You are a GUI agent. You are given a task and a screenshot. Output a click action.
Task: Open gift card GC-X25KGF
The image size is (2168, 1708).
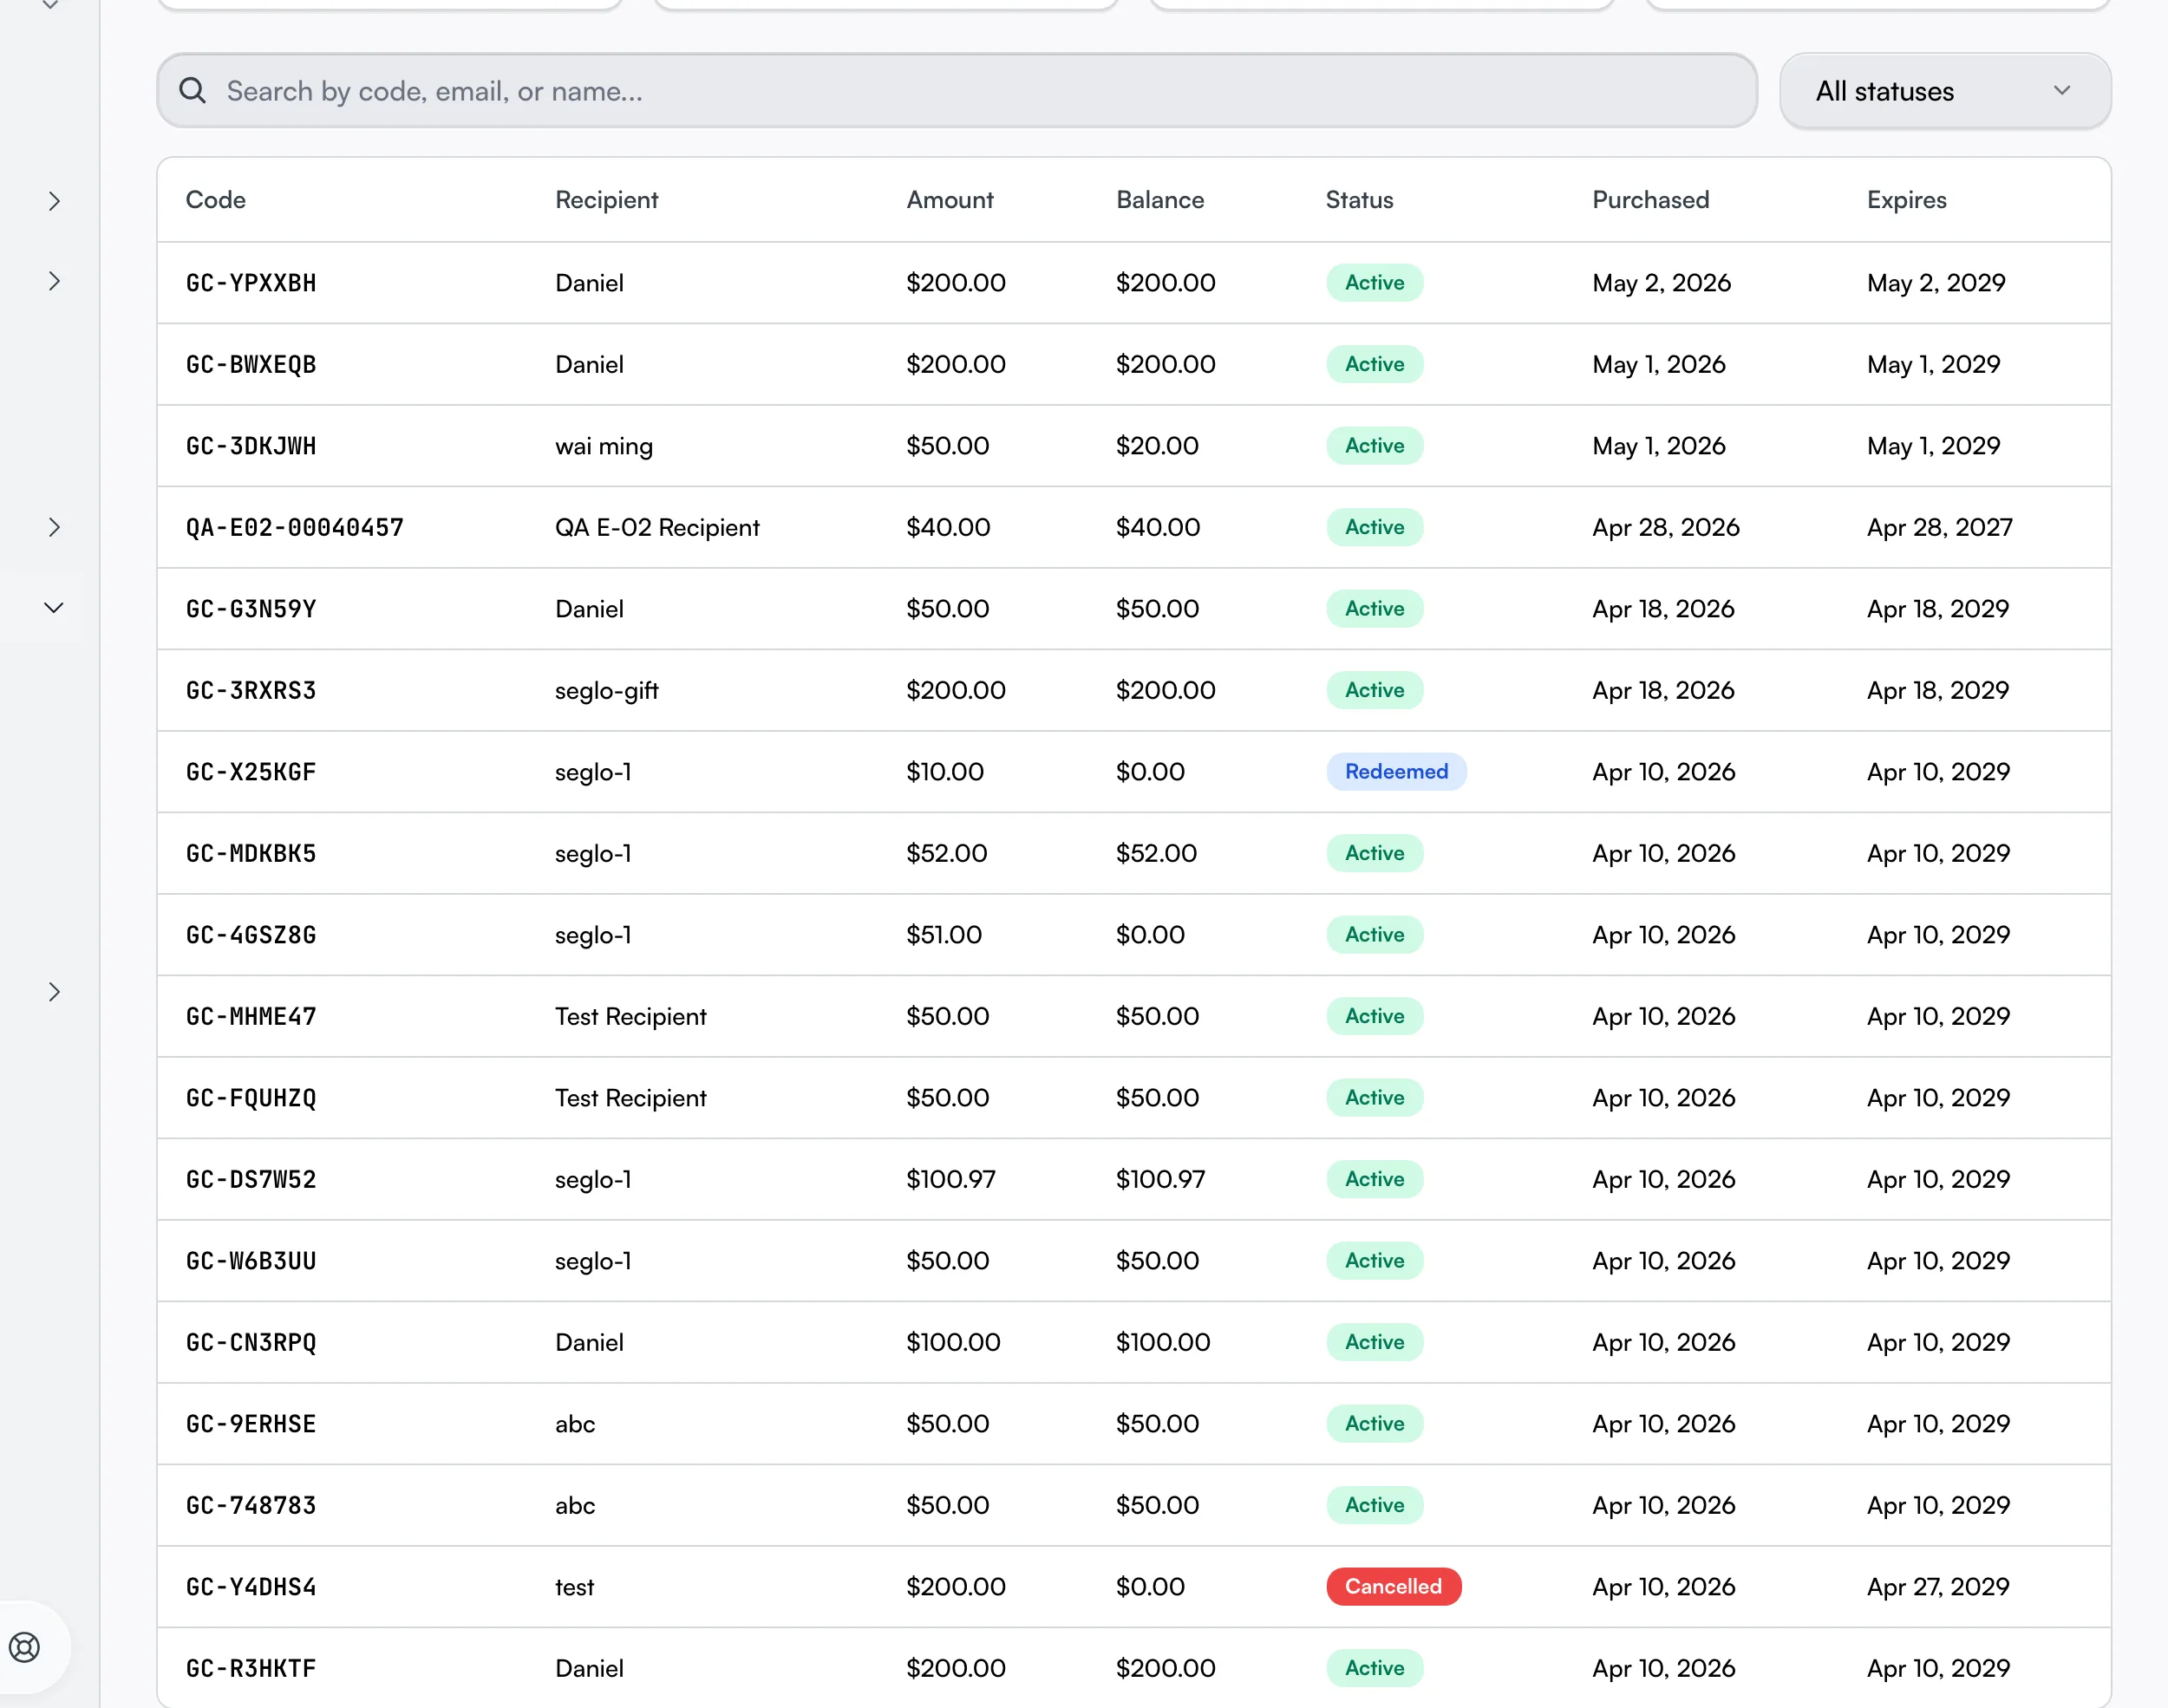pos(251,772)
